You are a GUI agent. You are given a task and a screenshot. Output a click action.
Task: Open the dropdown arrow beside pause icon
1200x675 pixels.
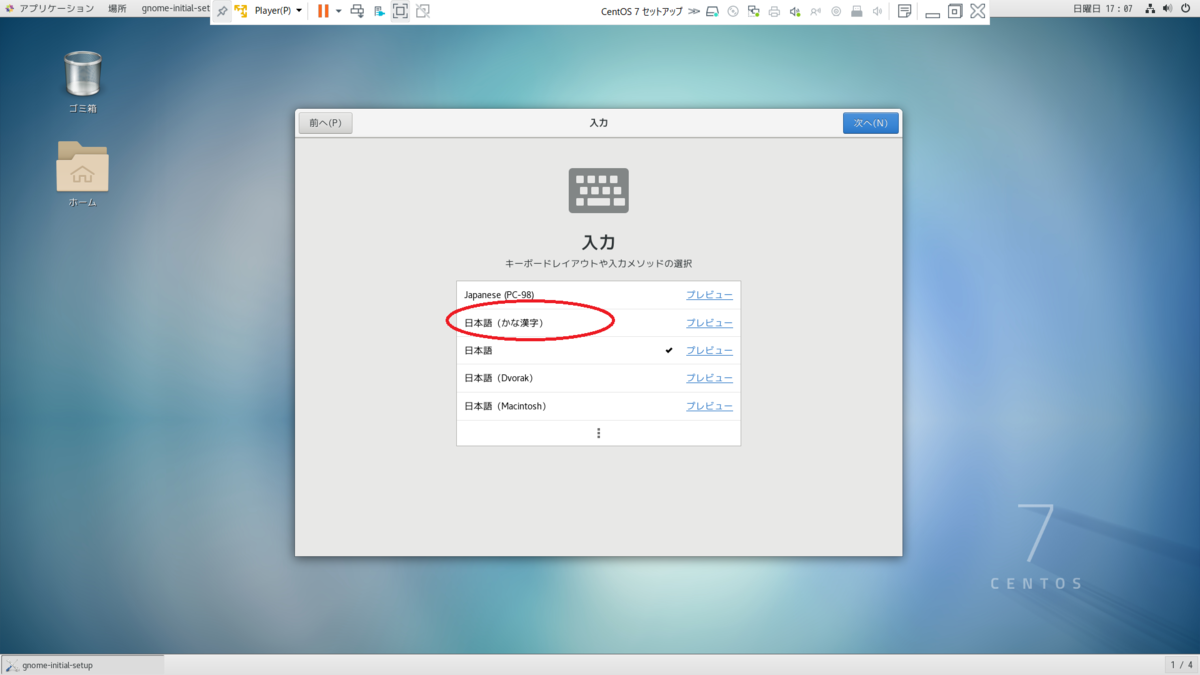(x=338, y=11)
